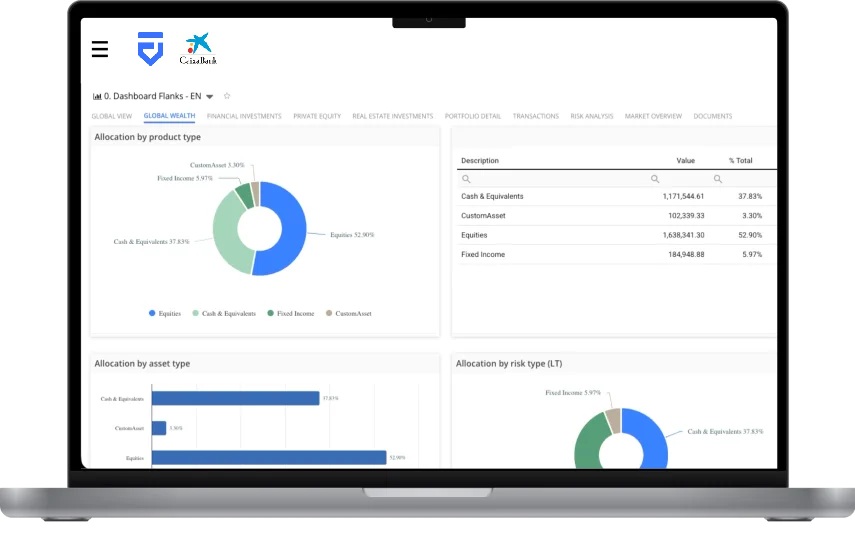Screen dimensions: 855x534
Task: Click the search icon under Description column
Action: point(466,179)
